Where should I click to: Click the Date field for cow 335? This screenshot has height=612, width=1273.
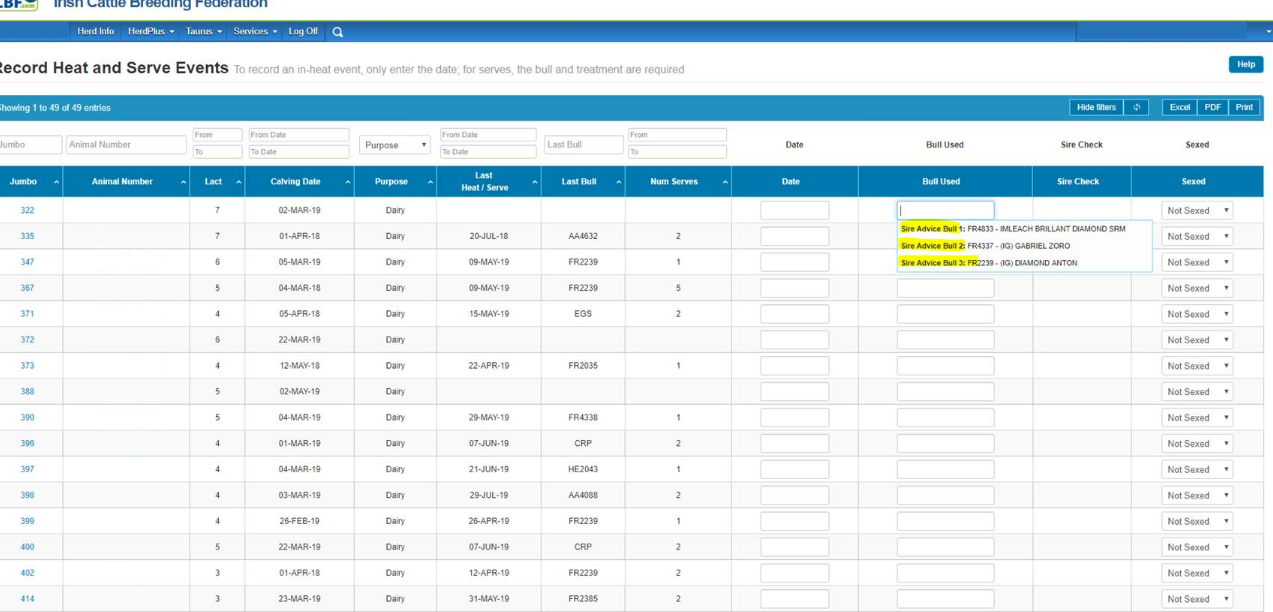tap(794, 237)
